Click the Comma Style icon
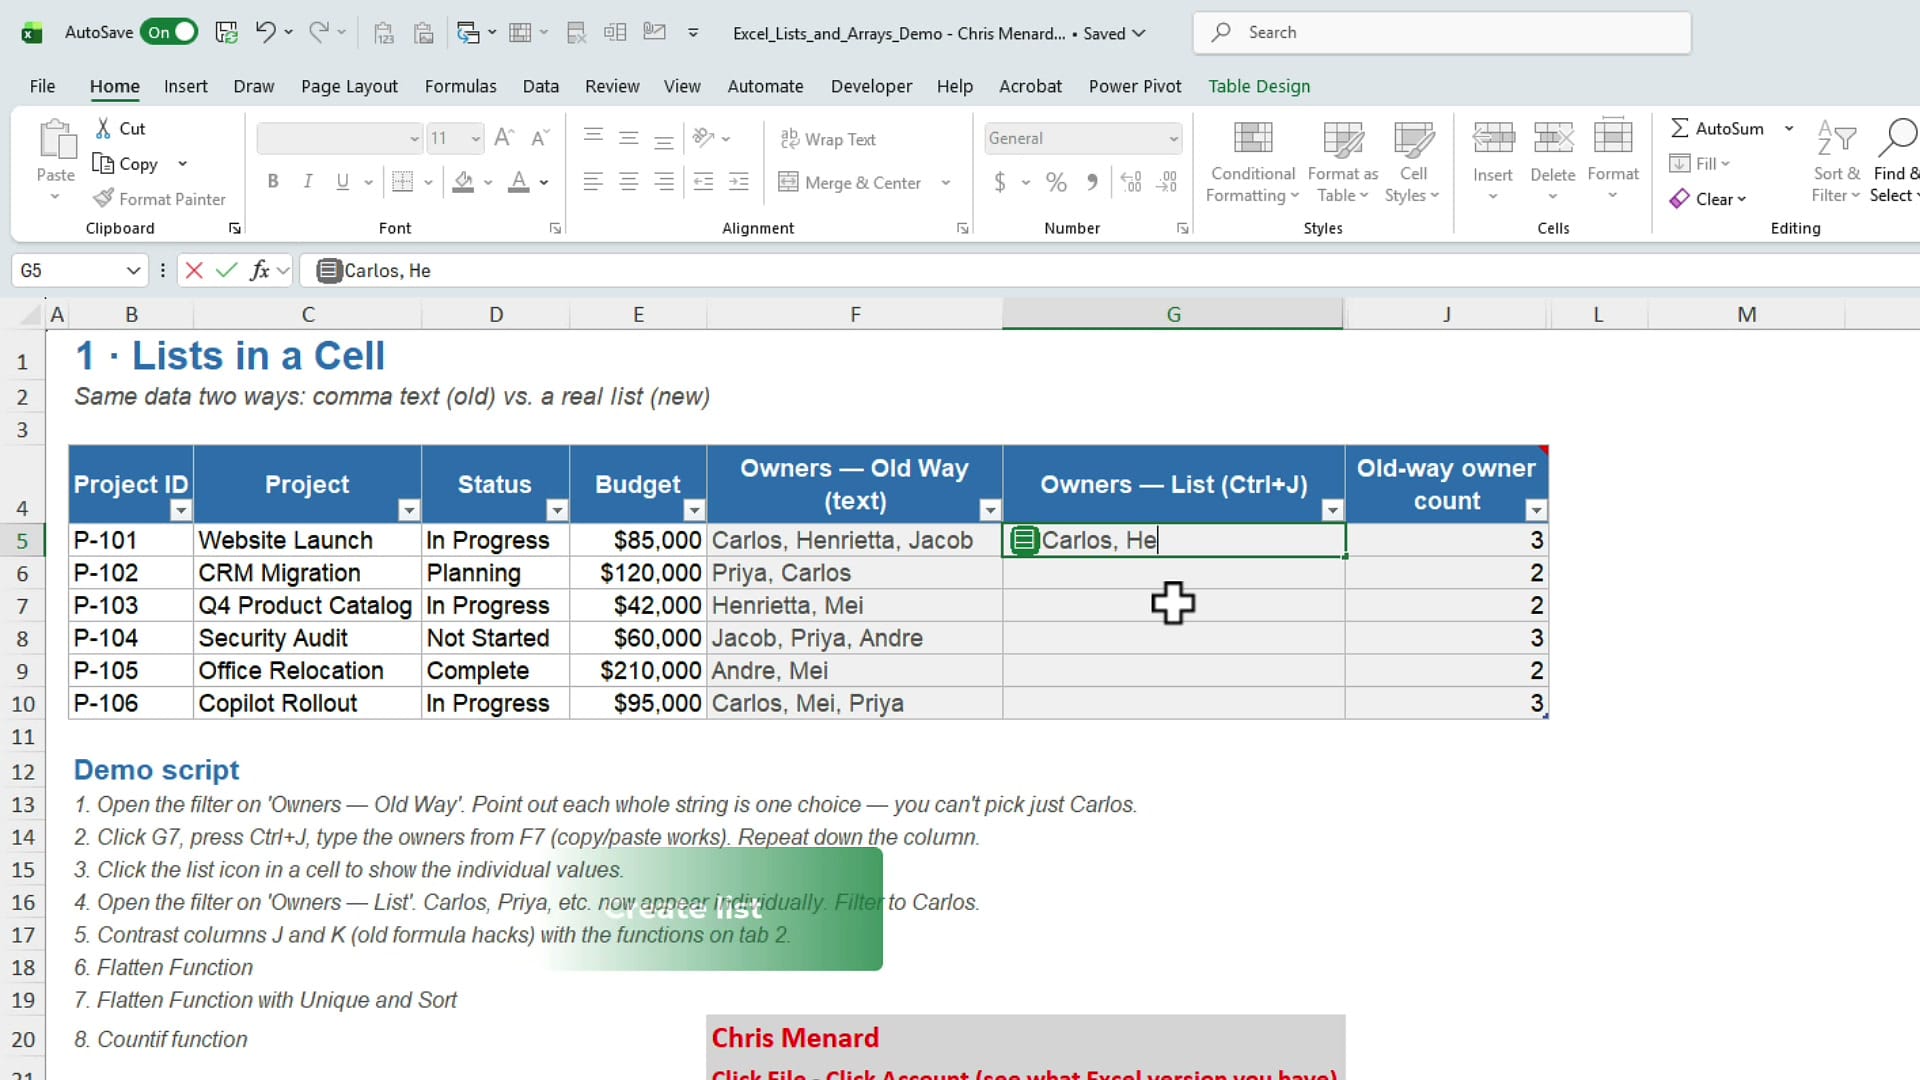 [1092, 182]
